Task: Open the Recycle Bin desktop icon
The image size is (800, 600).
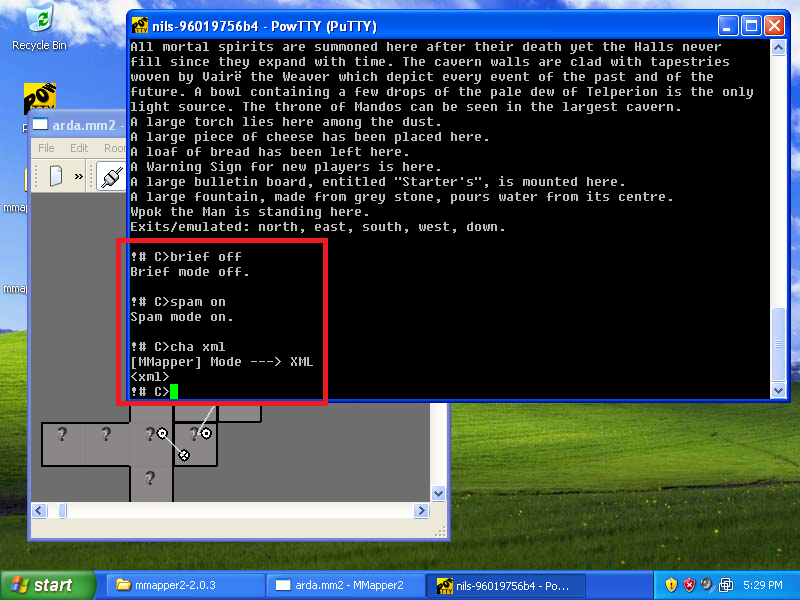Action: coord(40,27)
